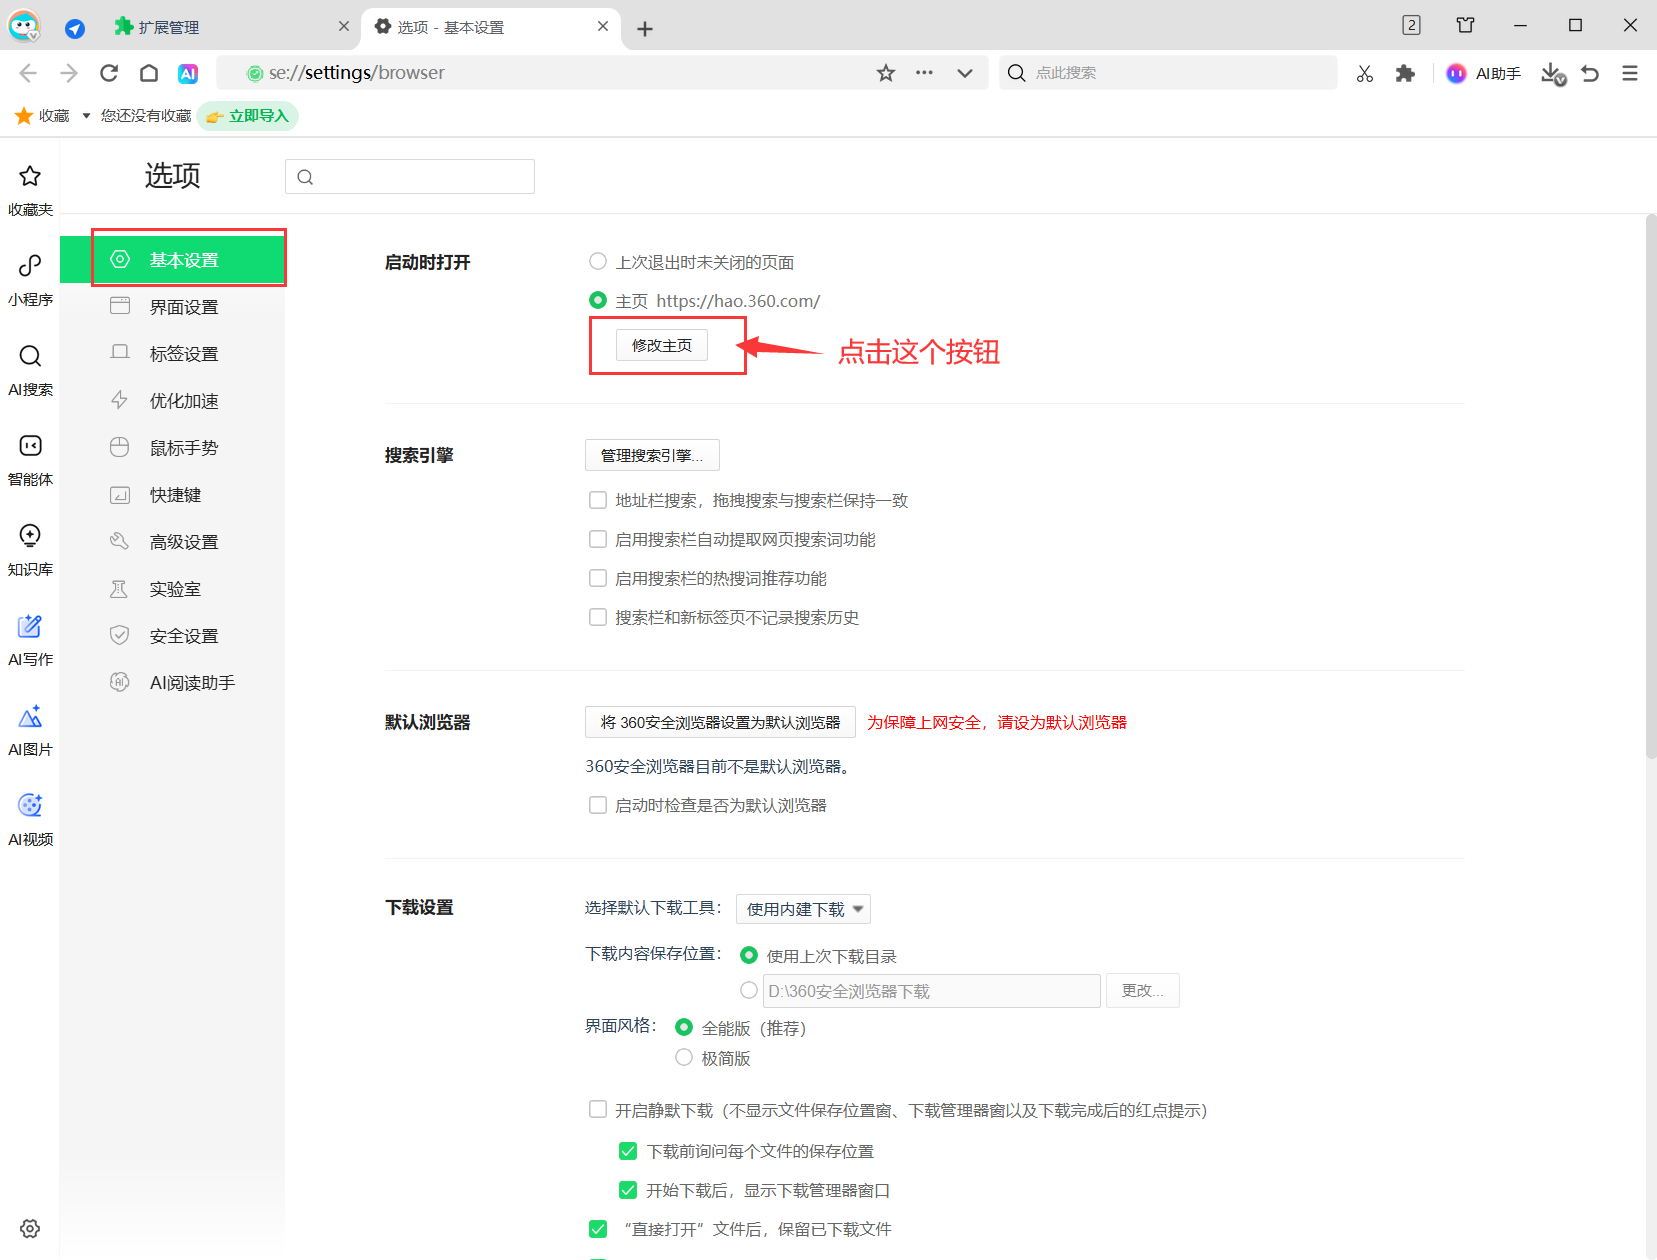
Task: Click the AI写作 sidebar icon
Action: [x=30, y=638]
